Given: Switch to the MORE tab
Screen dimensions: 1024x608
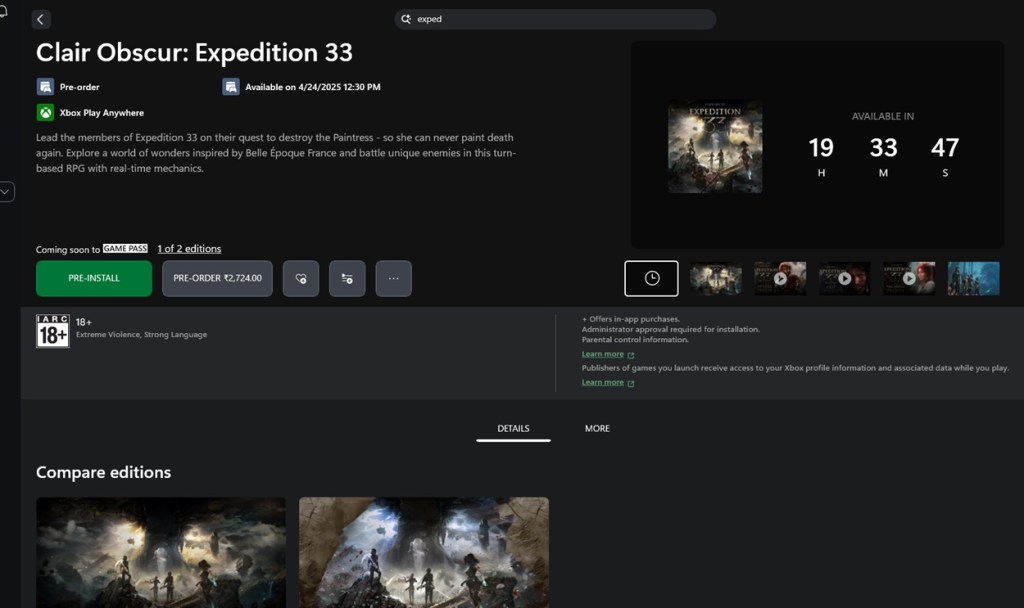Looking at the screenshot, I should click(x=597, y=428).
